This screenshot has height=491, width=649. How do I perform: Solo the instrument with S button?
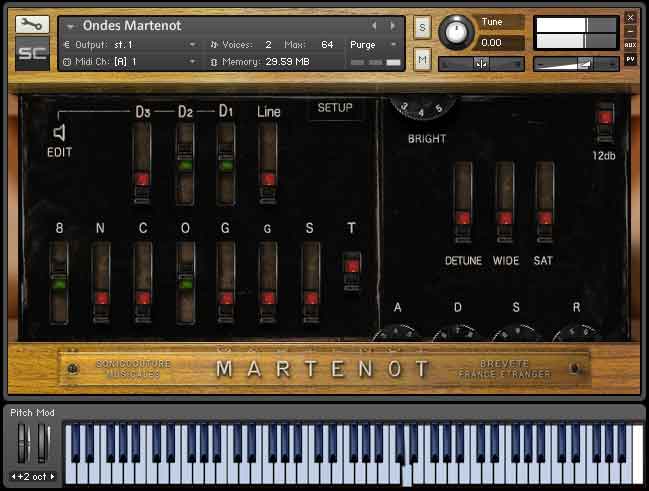click(x=422, y=27)
